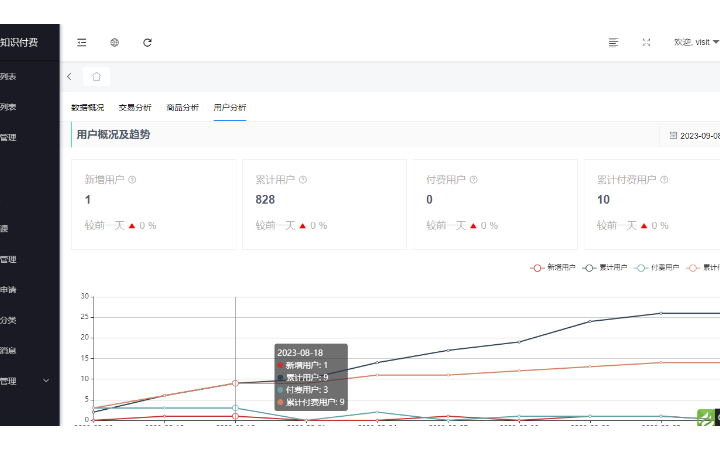The image size is (720, 450).
Task: Click the 0 value in 付费用户 card
Action: point(429,200)
